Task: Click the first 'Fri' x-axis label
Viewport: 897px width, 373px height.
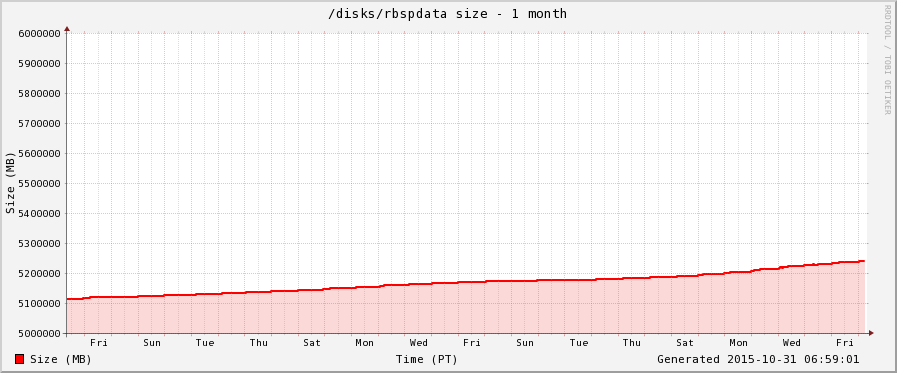Action: (98, 343)
